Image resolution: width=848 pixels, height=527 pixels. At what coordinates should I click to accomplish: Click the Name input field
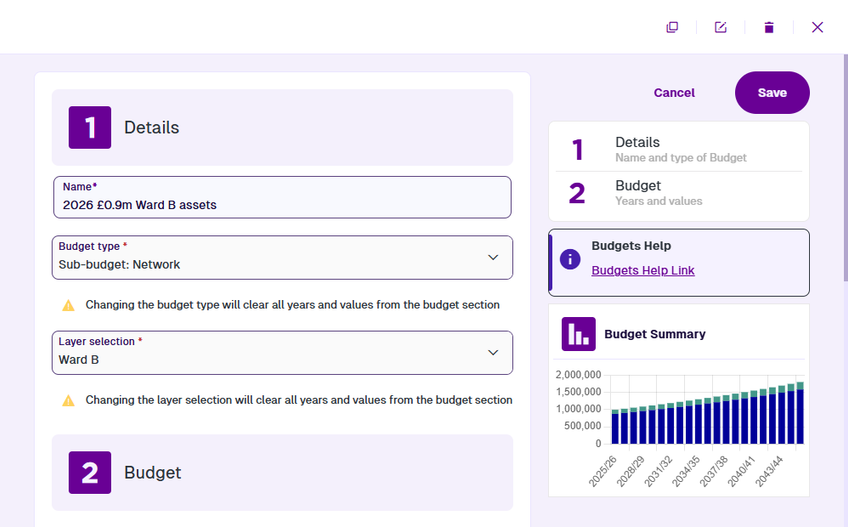pos(282,197)
